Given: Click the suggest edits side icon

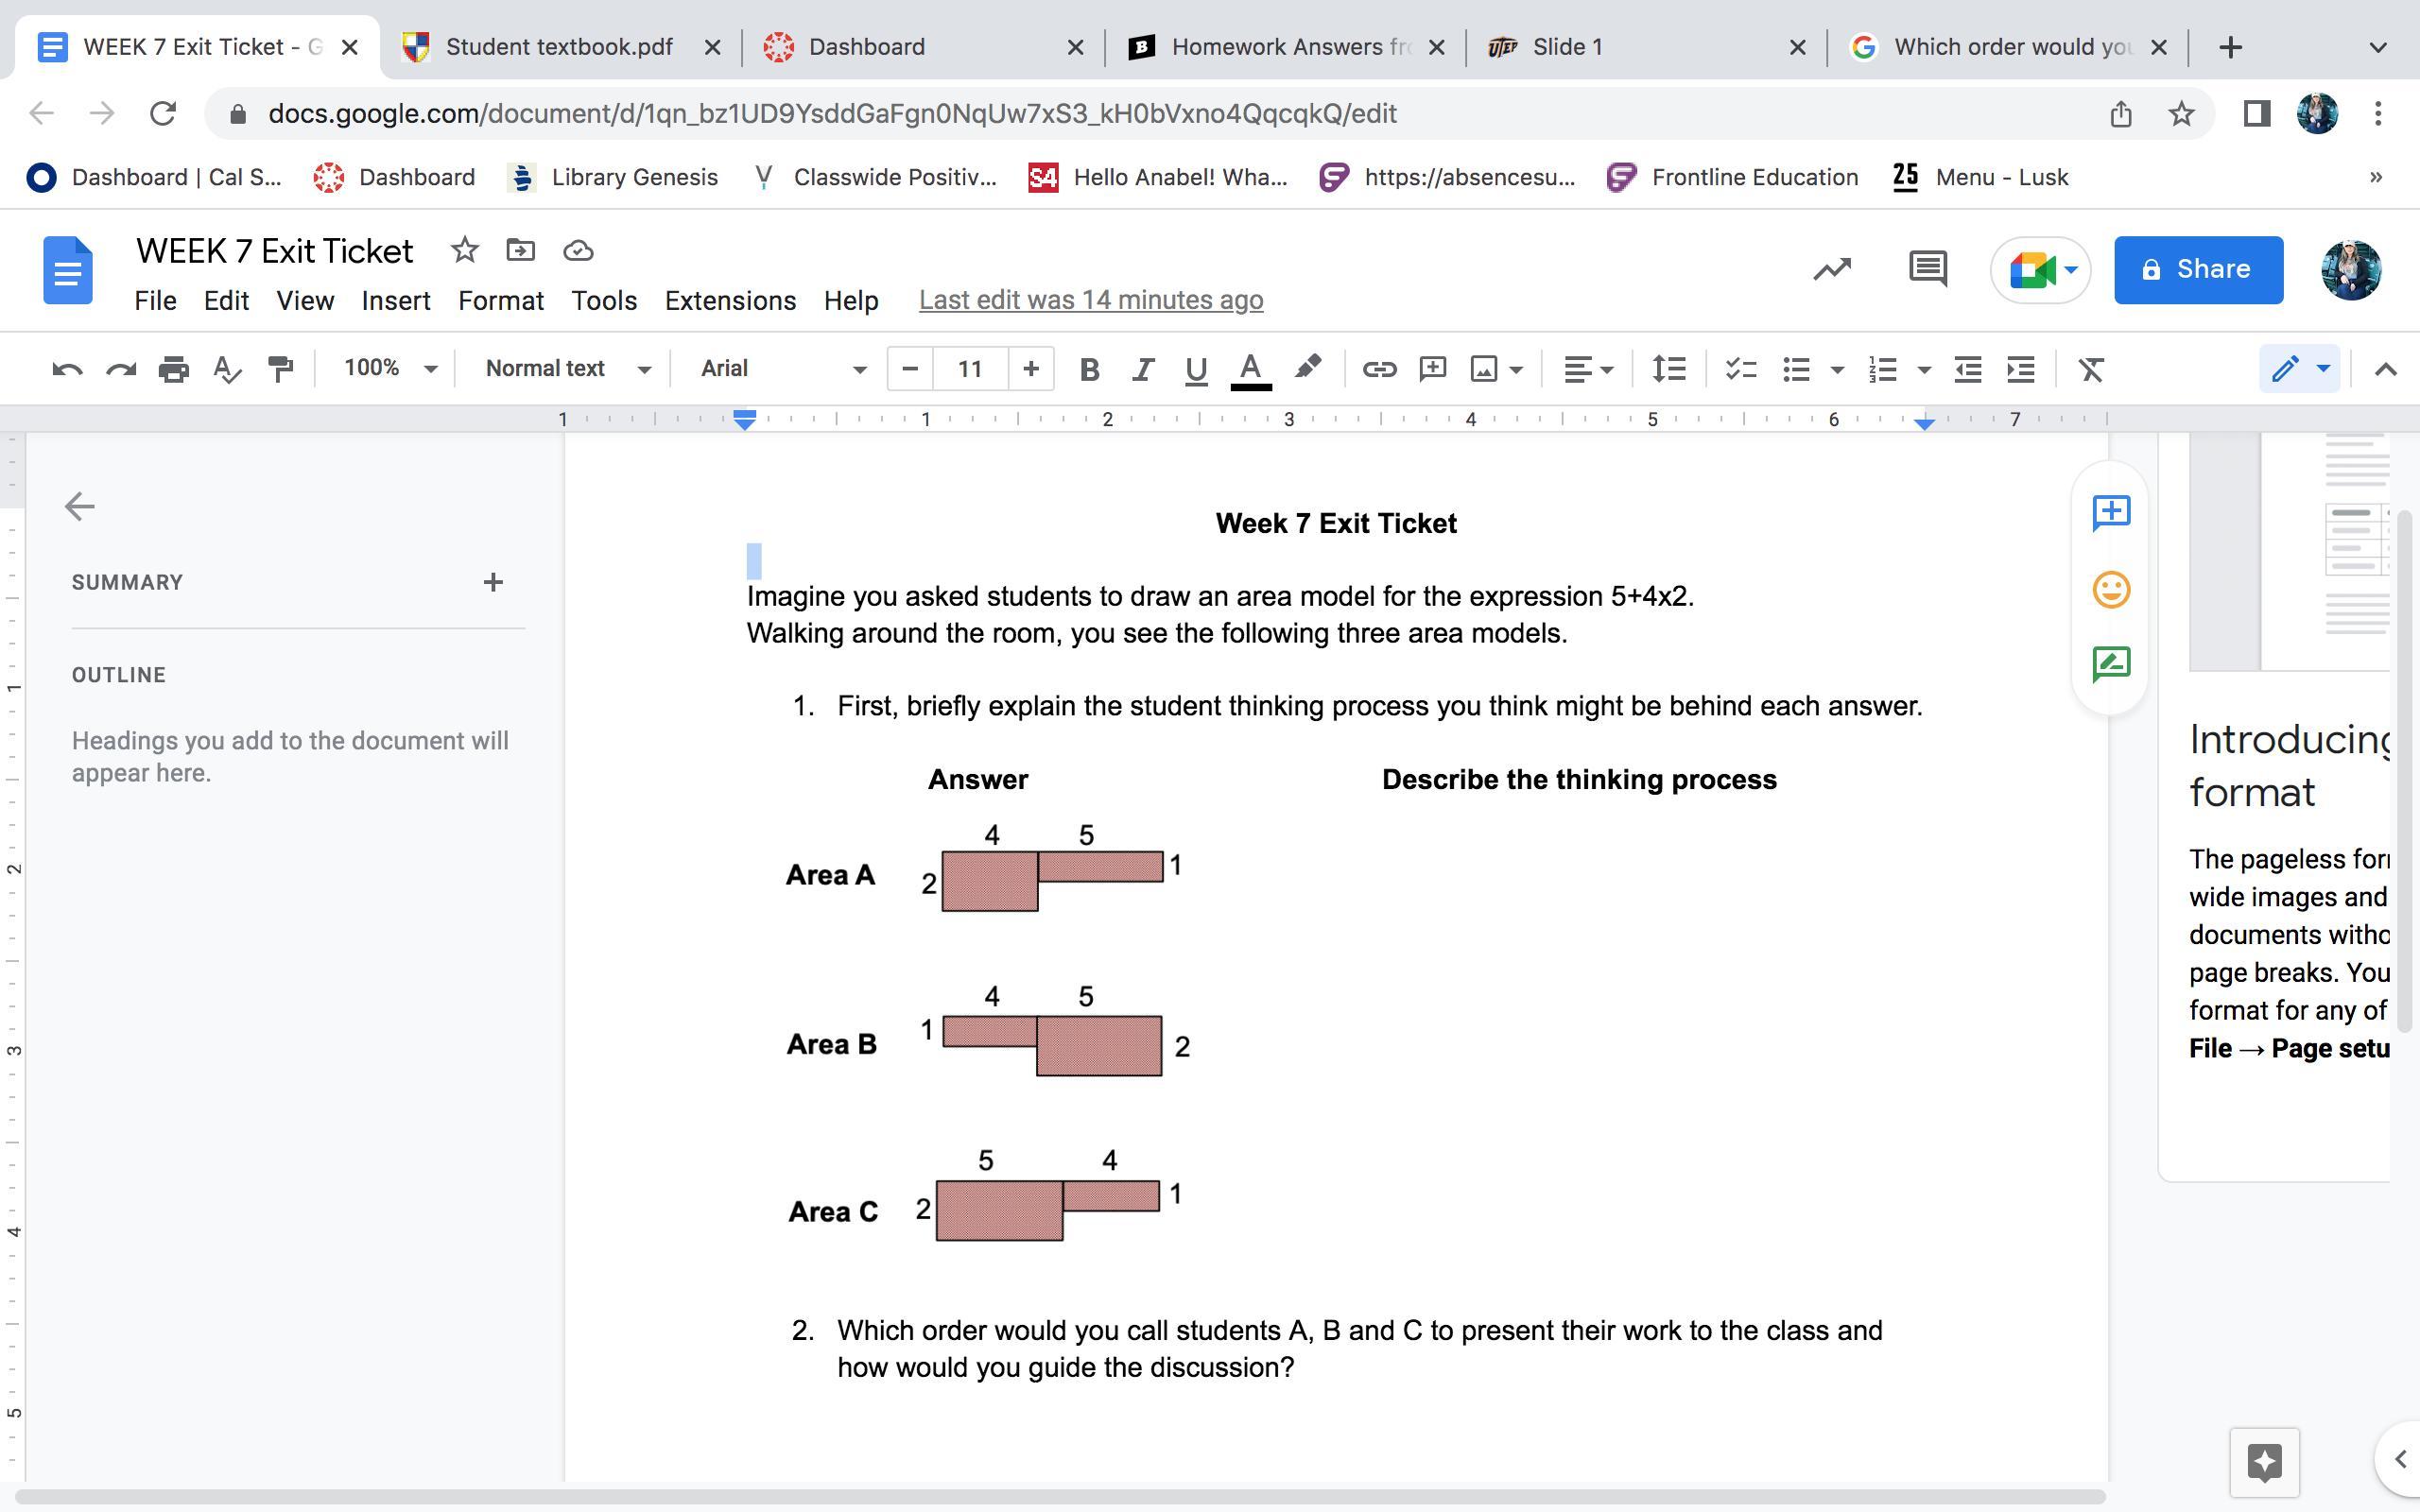Looking at the screenshot, I should point(2111,664).
